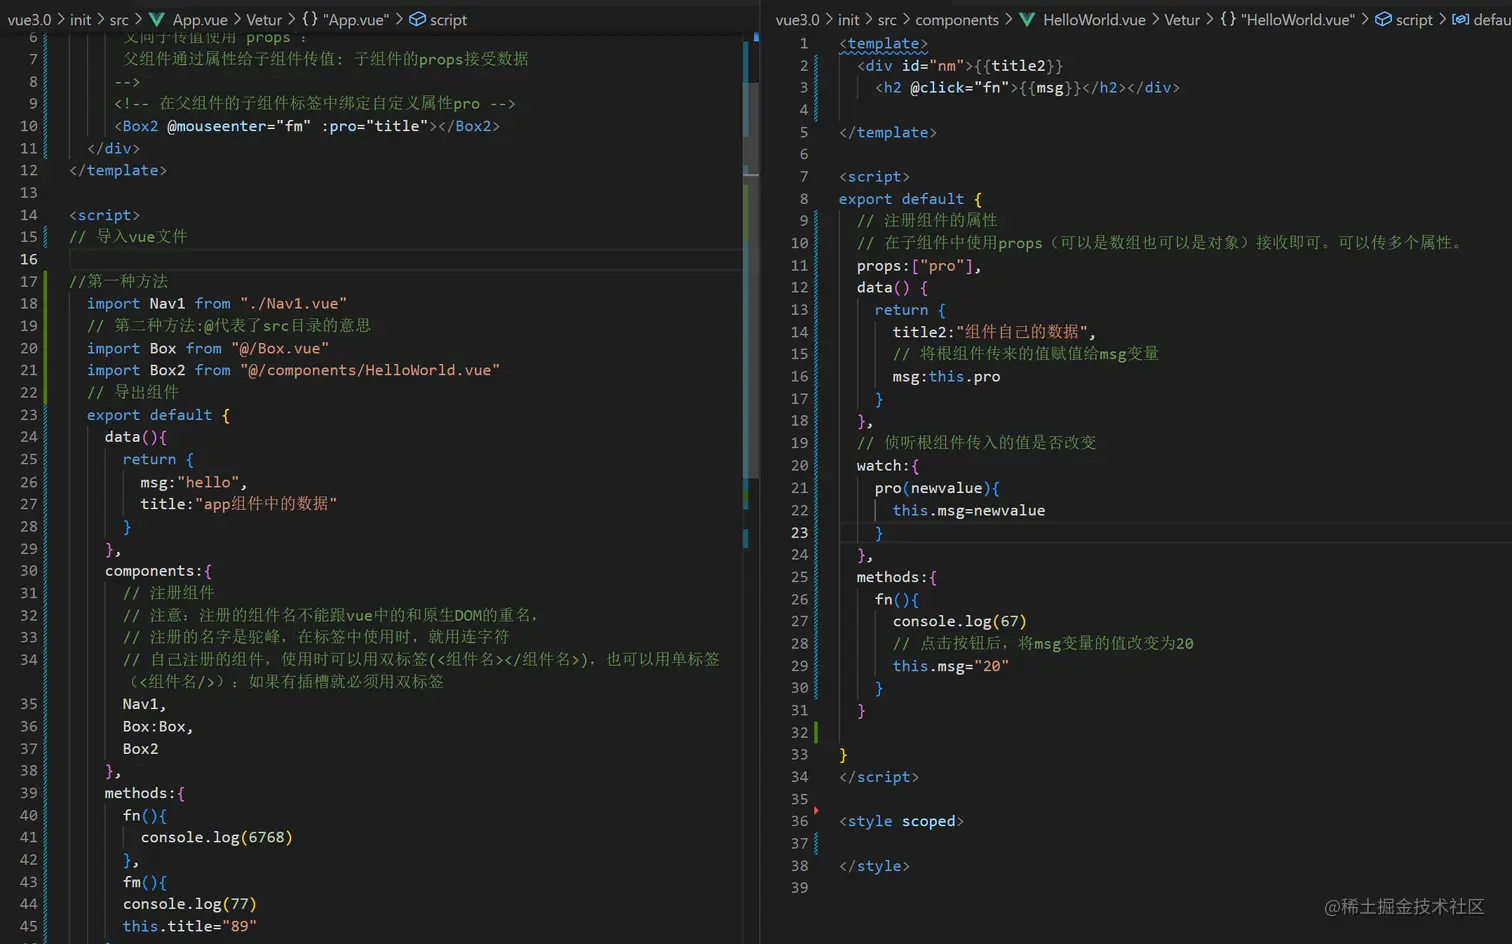
Task: Click the props:["pro"] line
Action: coord(919,266)
